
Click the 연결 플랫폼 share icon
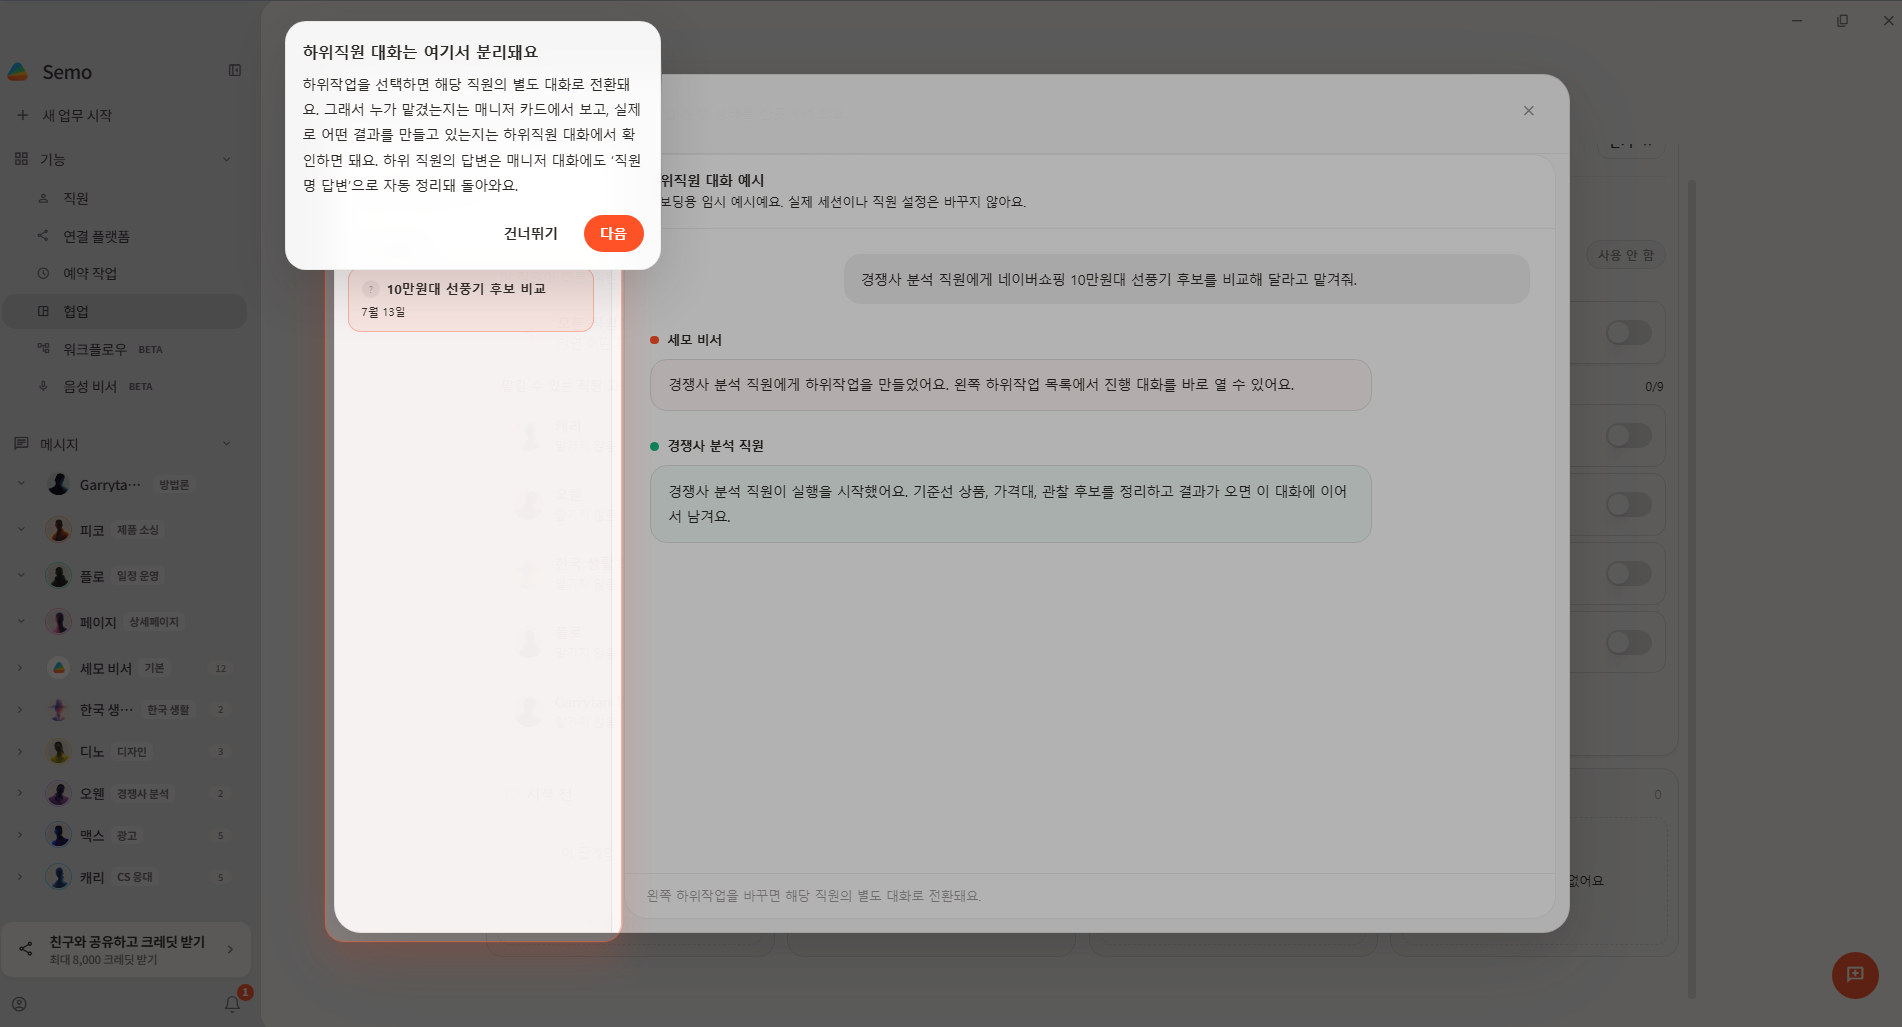(43, 236)
